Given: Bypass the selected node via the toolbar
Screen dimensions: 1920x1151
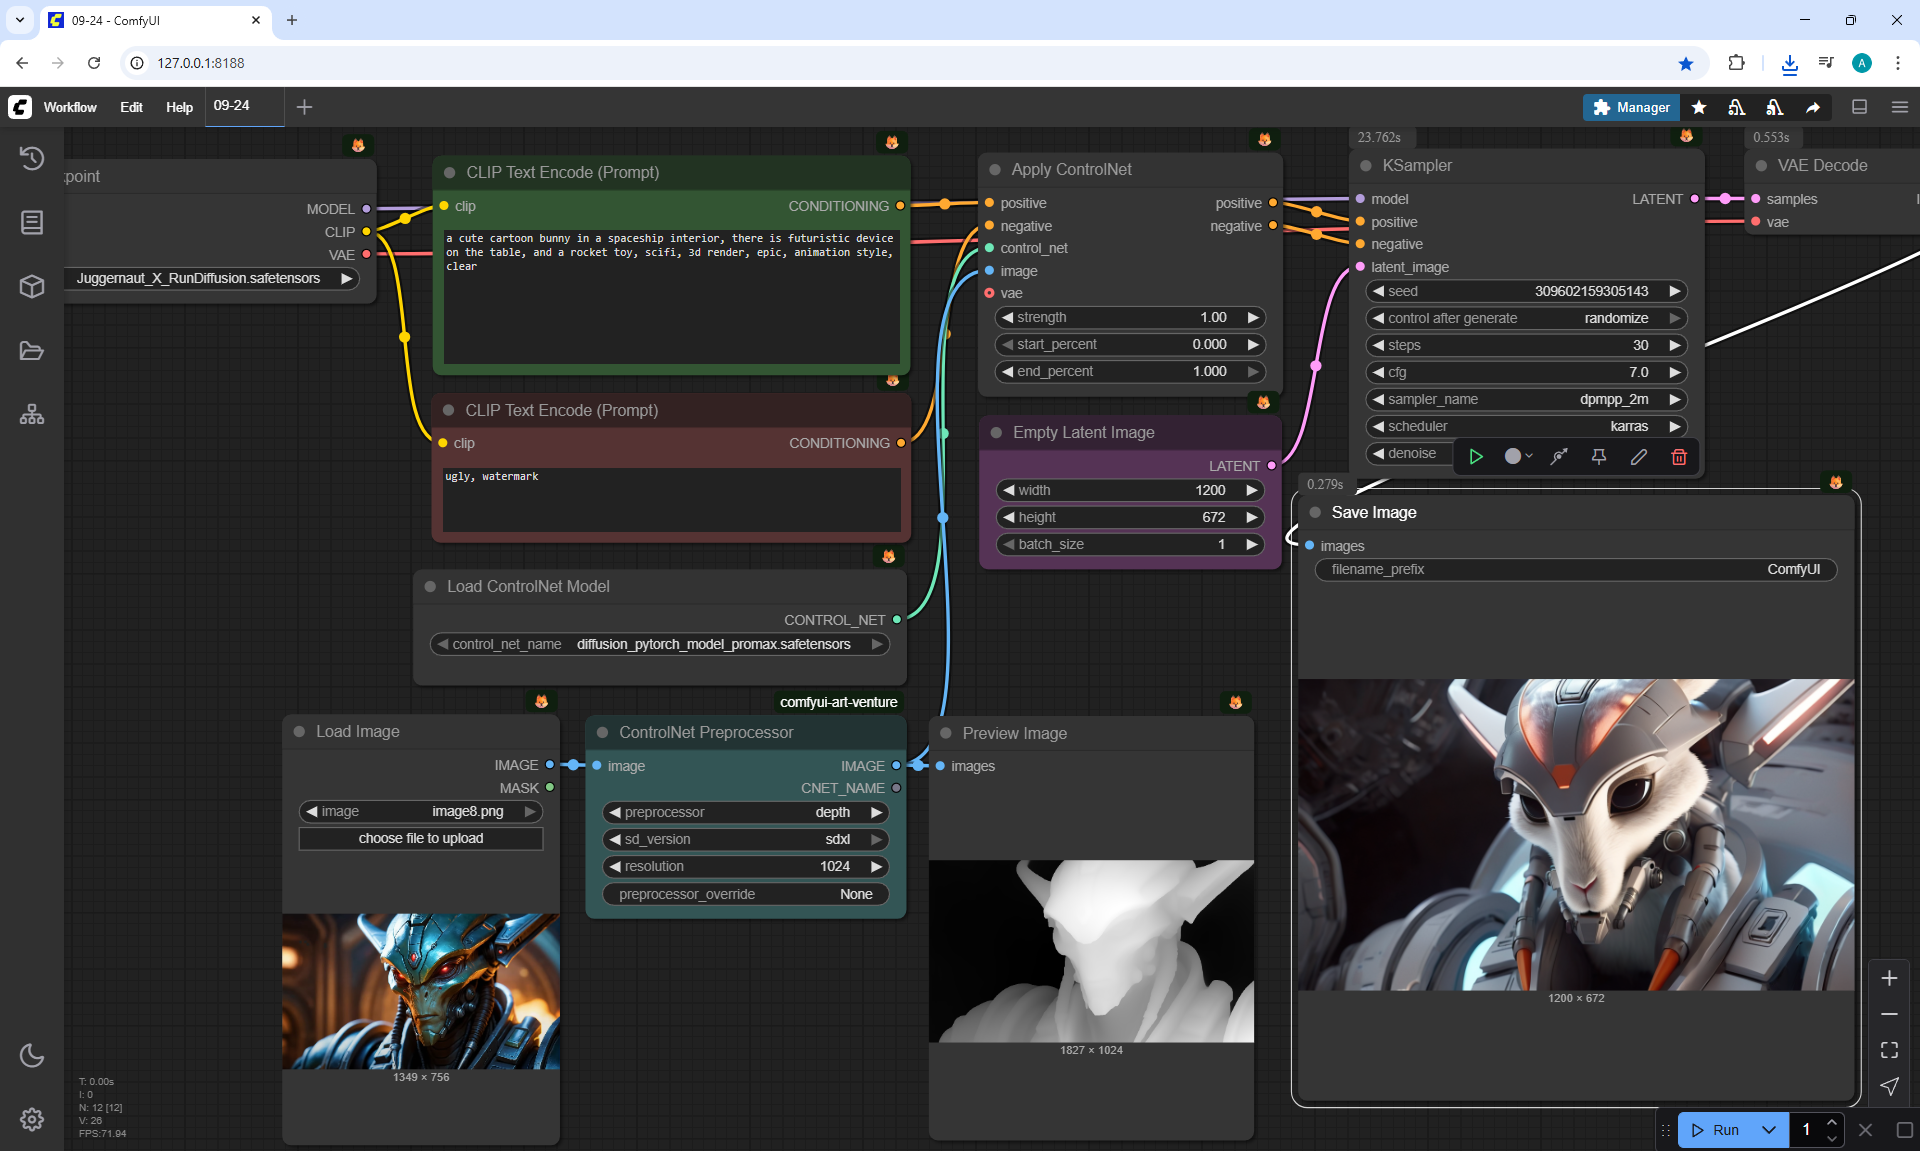Looking at the screenshot, I should [x=1559, y=457].
